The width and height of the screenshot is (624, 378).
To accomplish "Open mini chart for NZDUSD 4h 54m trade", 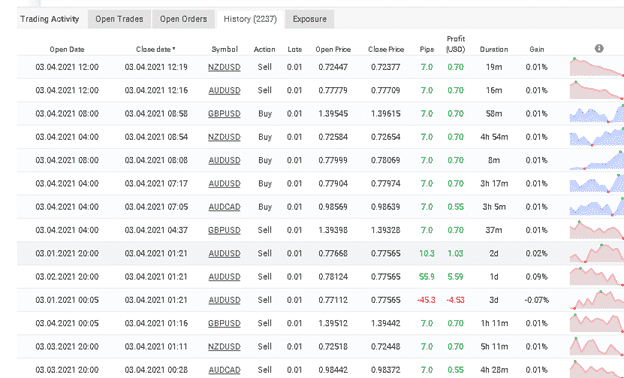I will [597, 137].
